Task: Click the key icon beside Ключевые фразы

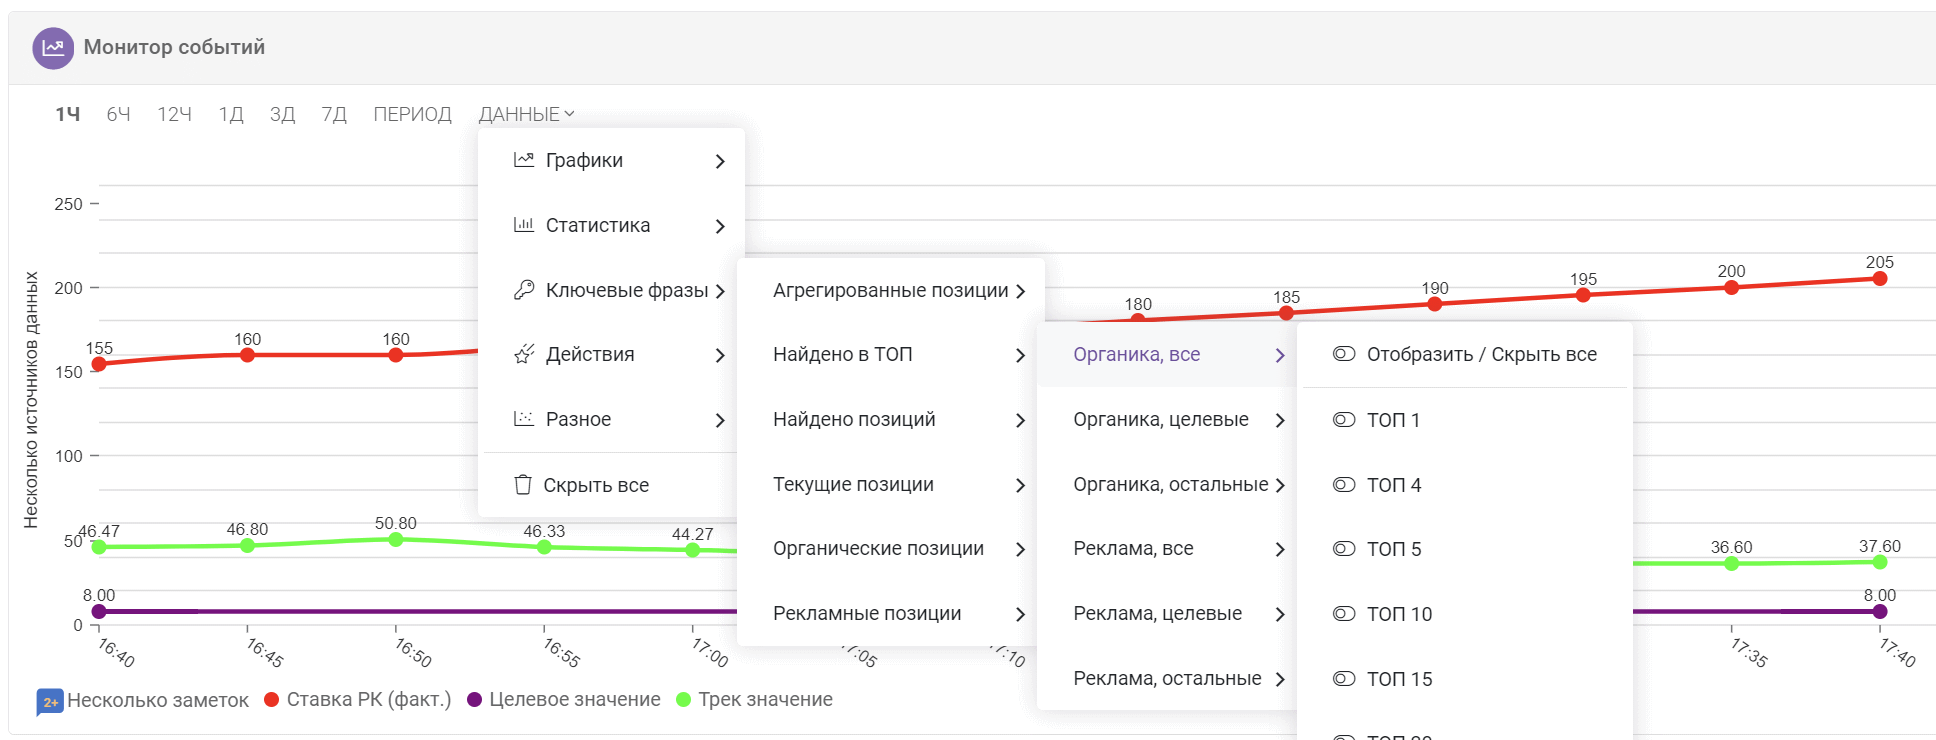Action: tap(523, 290)
